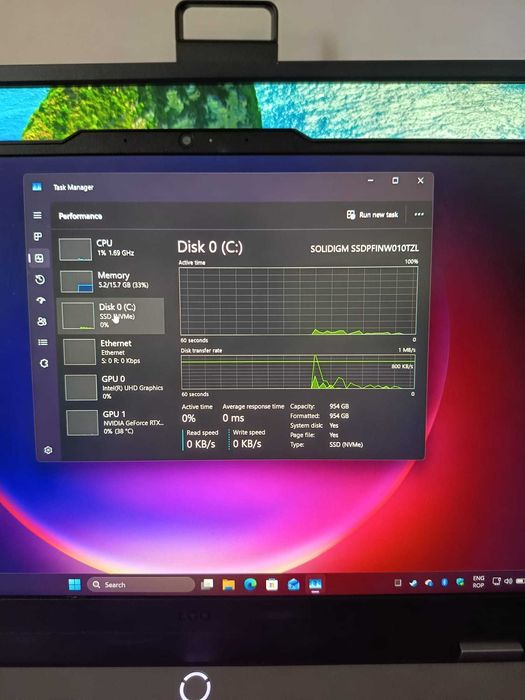Screen dimensions: 525x700
Task: Select the GPU 0 Intel UHD Graphics item
Action: coord(115,387)
